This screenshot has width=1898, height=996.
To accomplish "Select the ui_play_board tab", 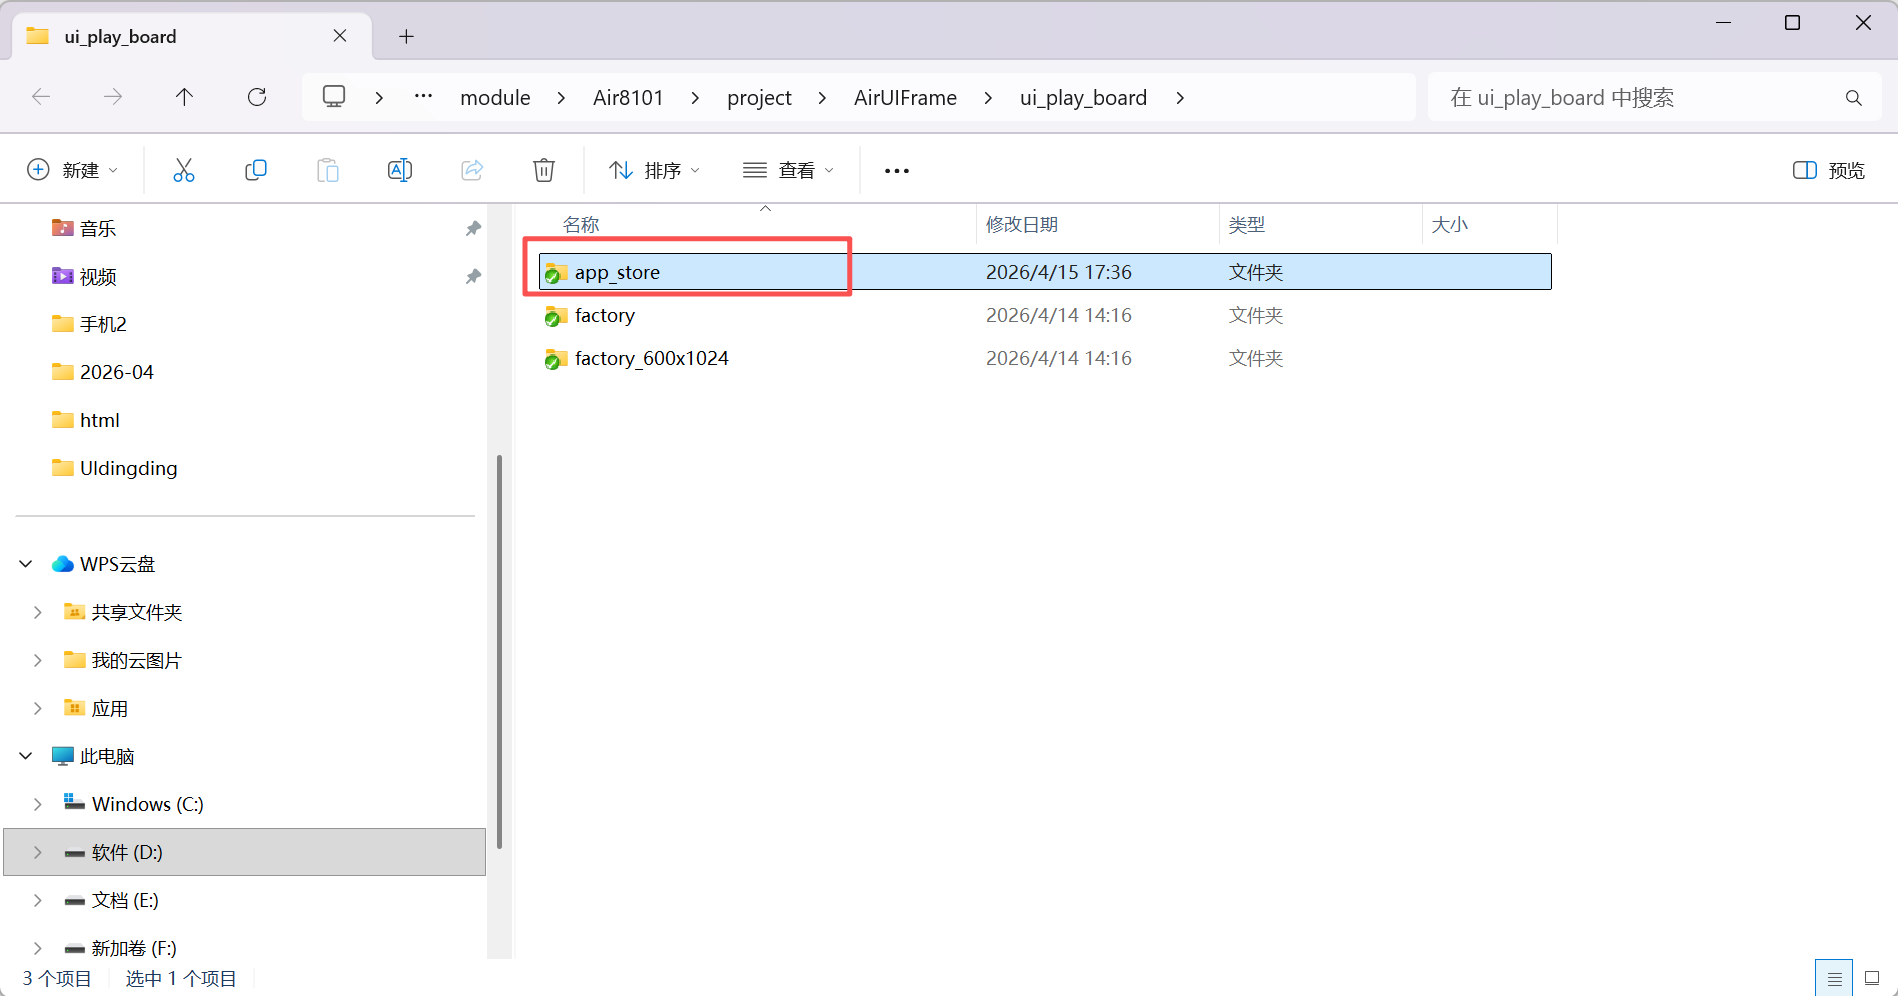I will (x=192, y=37).
